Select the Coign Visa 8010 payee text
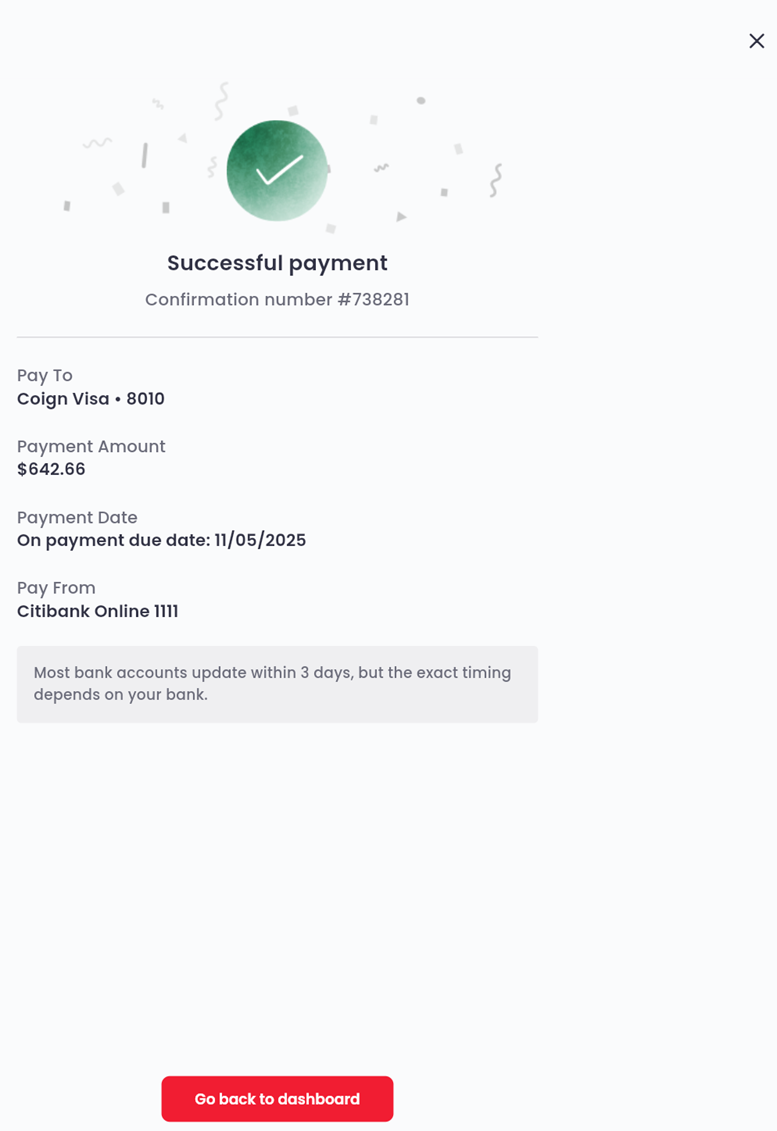The width and height of the screenshot is (777, 1131). click(x=91, y=399)
